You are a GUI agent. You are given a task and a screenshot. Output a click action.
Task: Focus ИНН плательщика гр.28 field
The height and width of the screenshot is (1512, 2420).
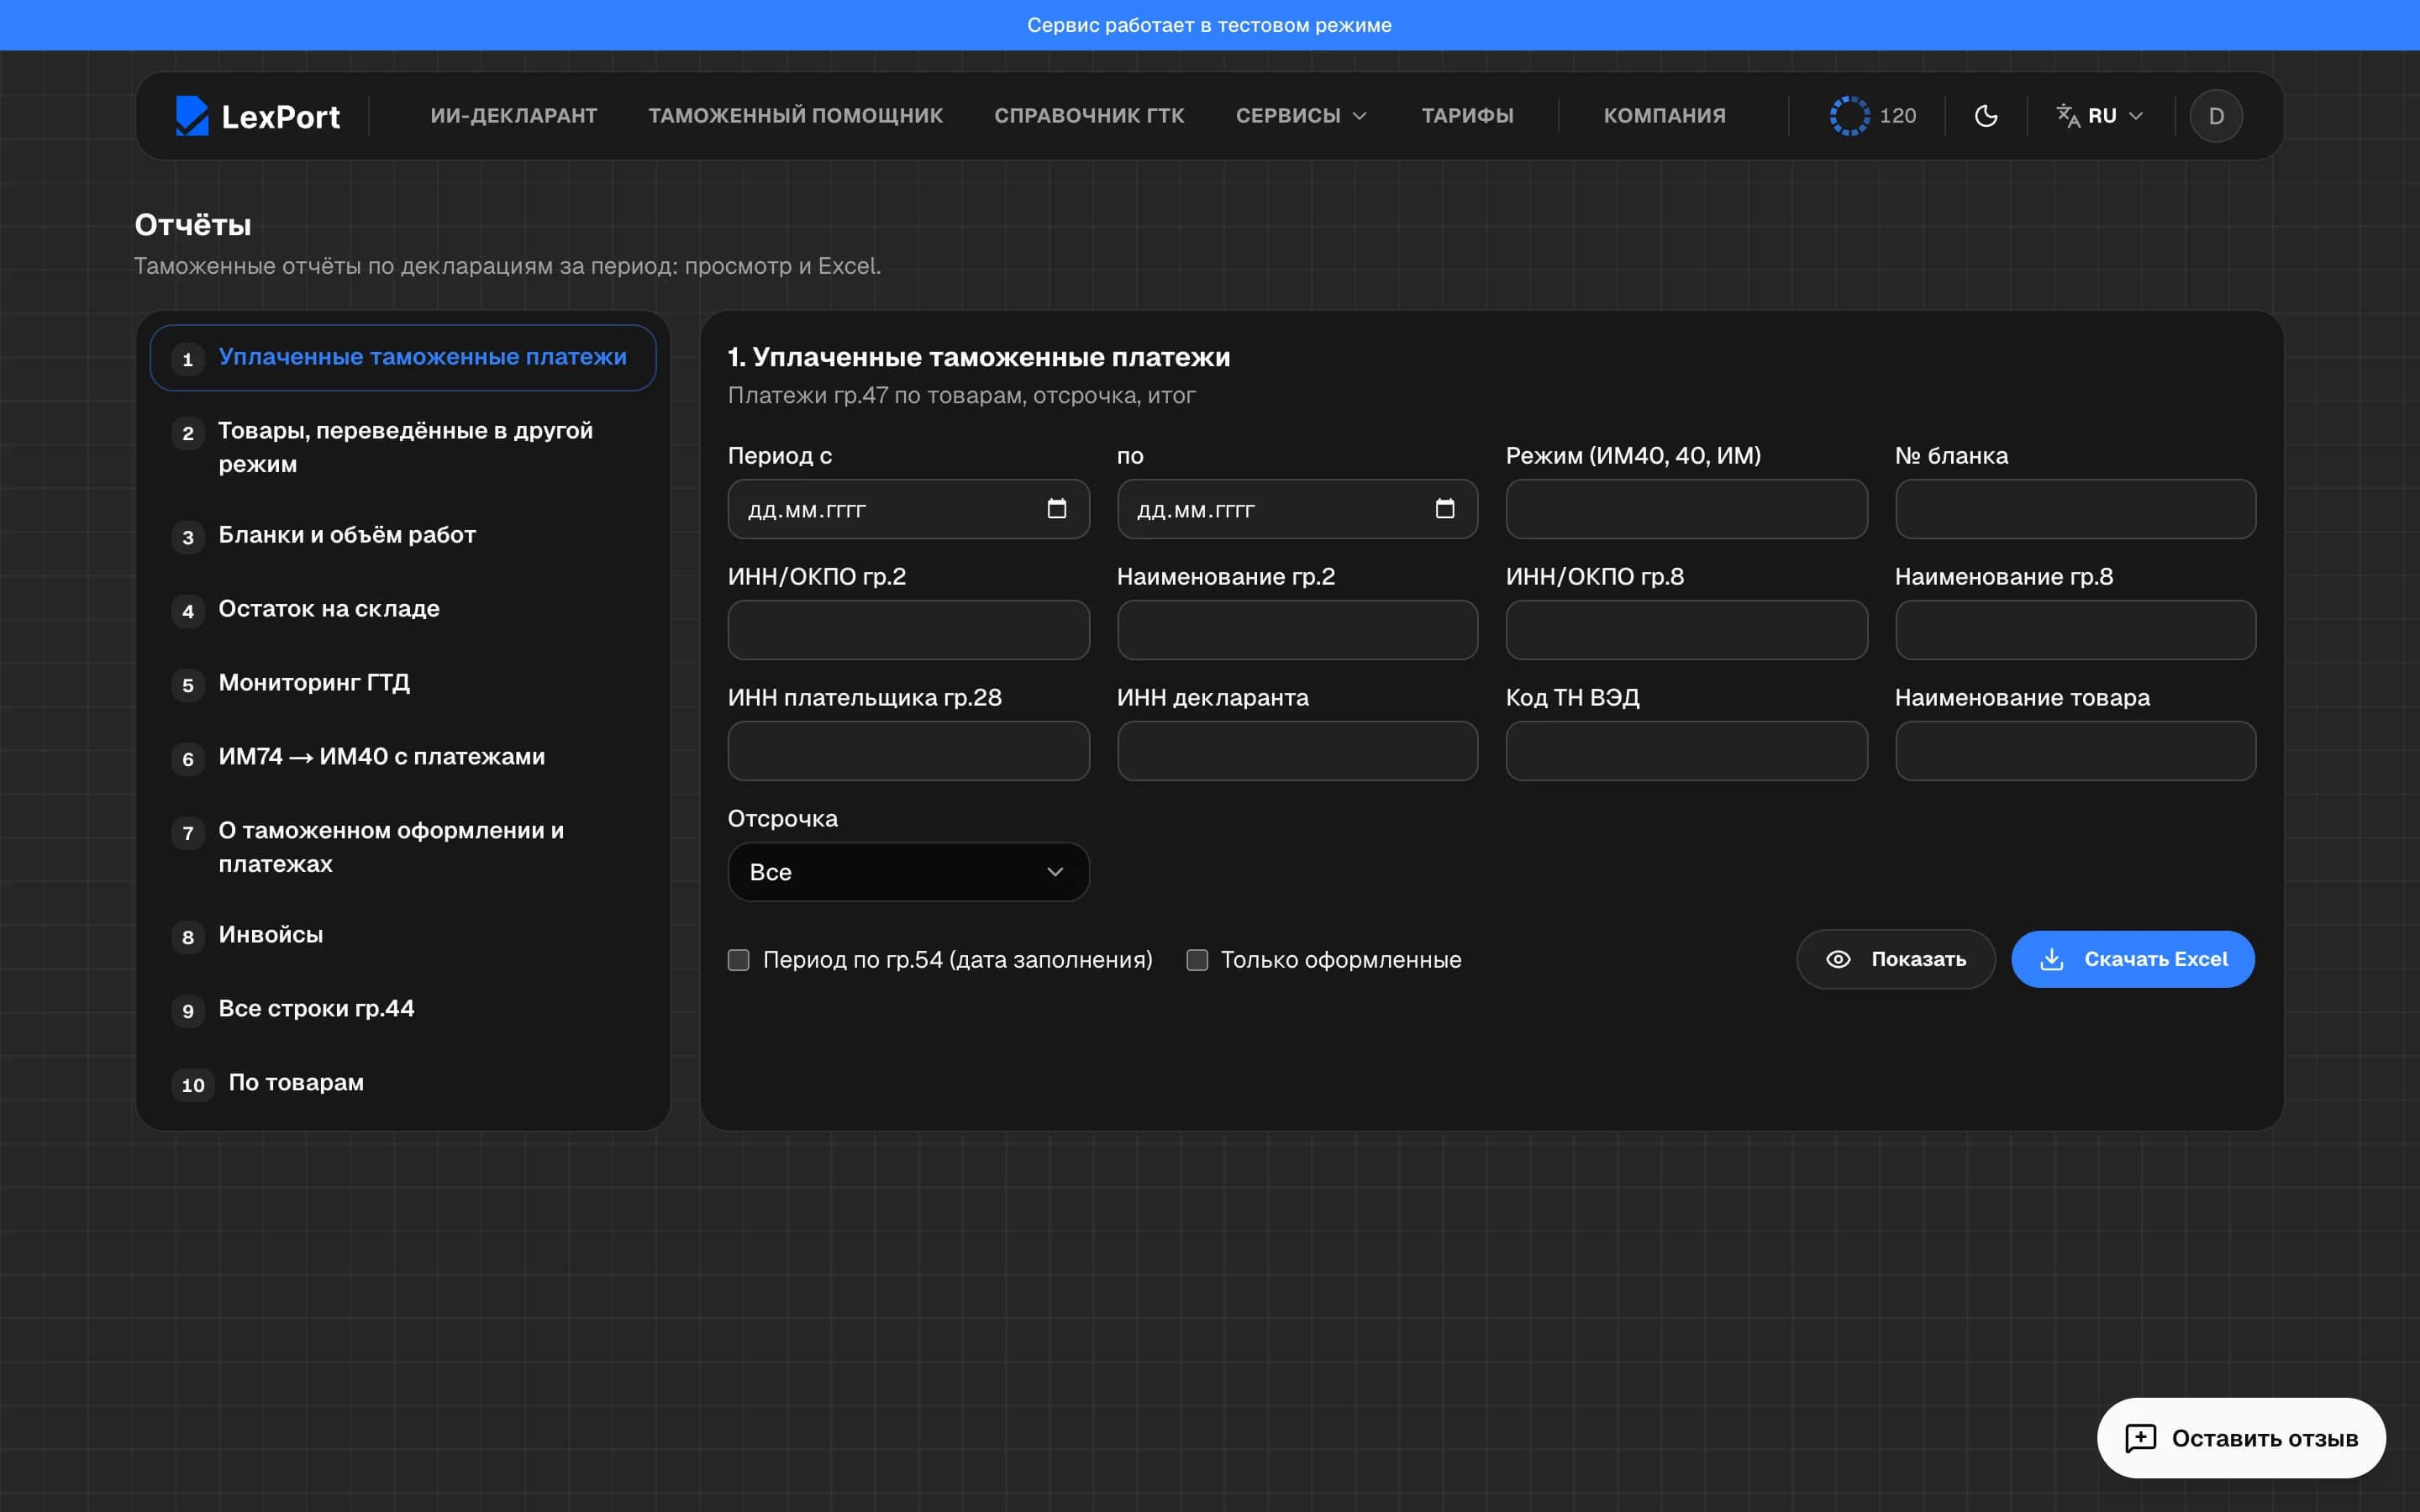tap(908, 751)
